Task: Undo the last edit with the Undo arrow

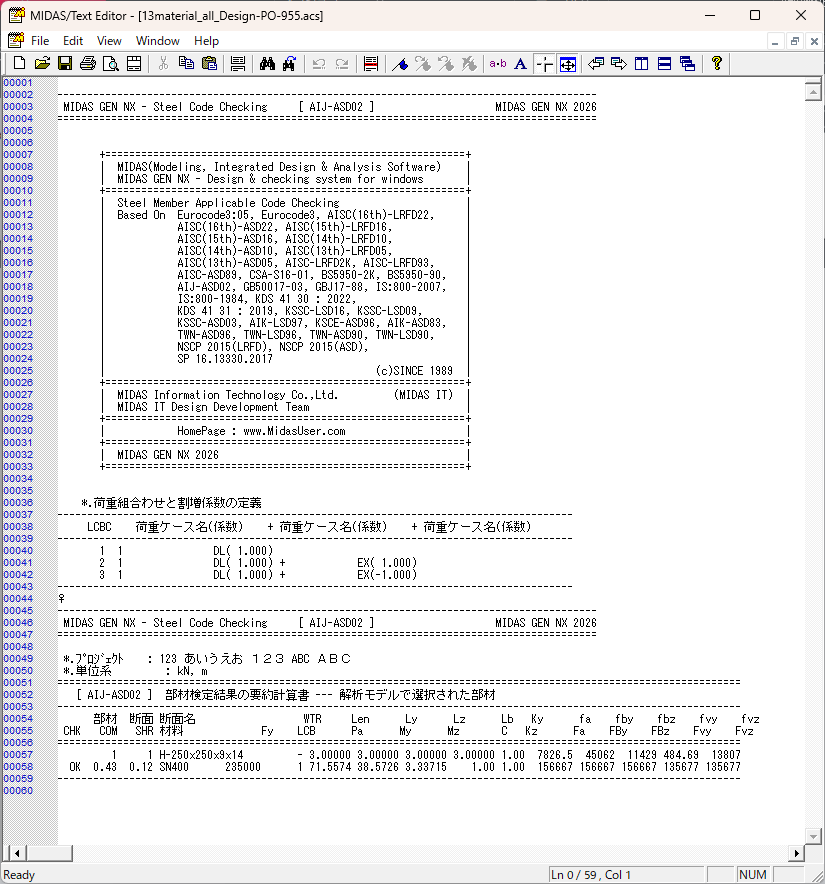Action: tap(319, 64)
